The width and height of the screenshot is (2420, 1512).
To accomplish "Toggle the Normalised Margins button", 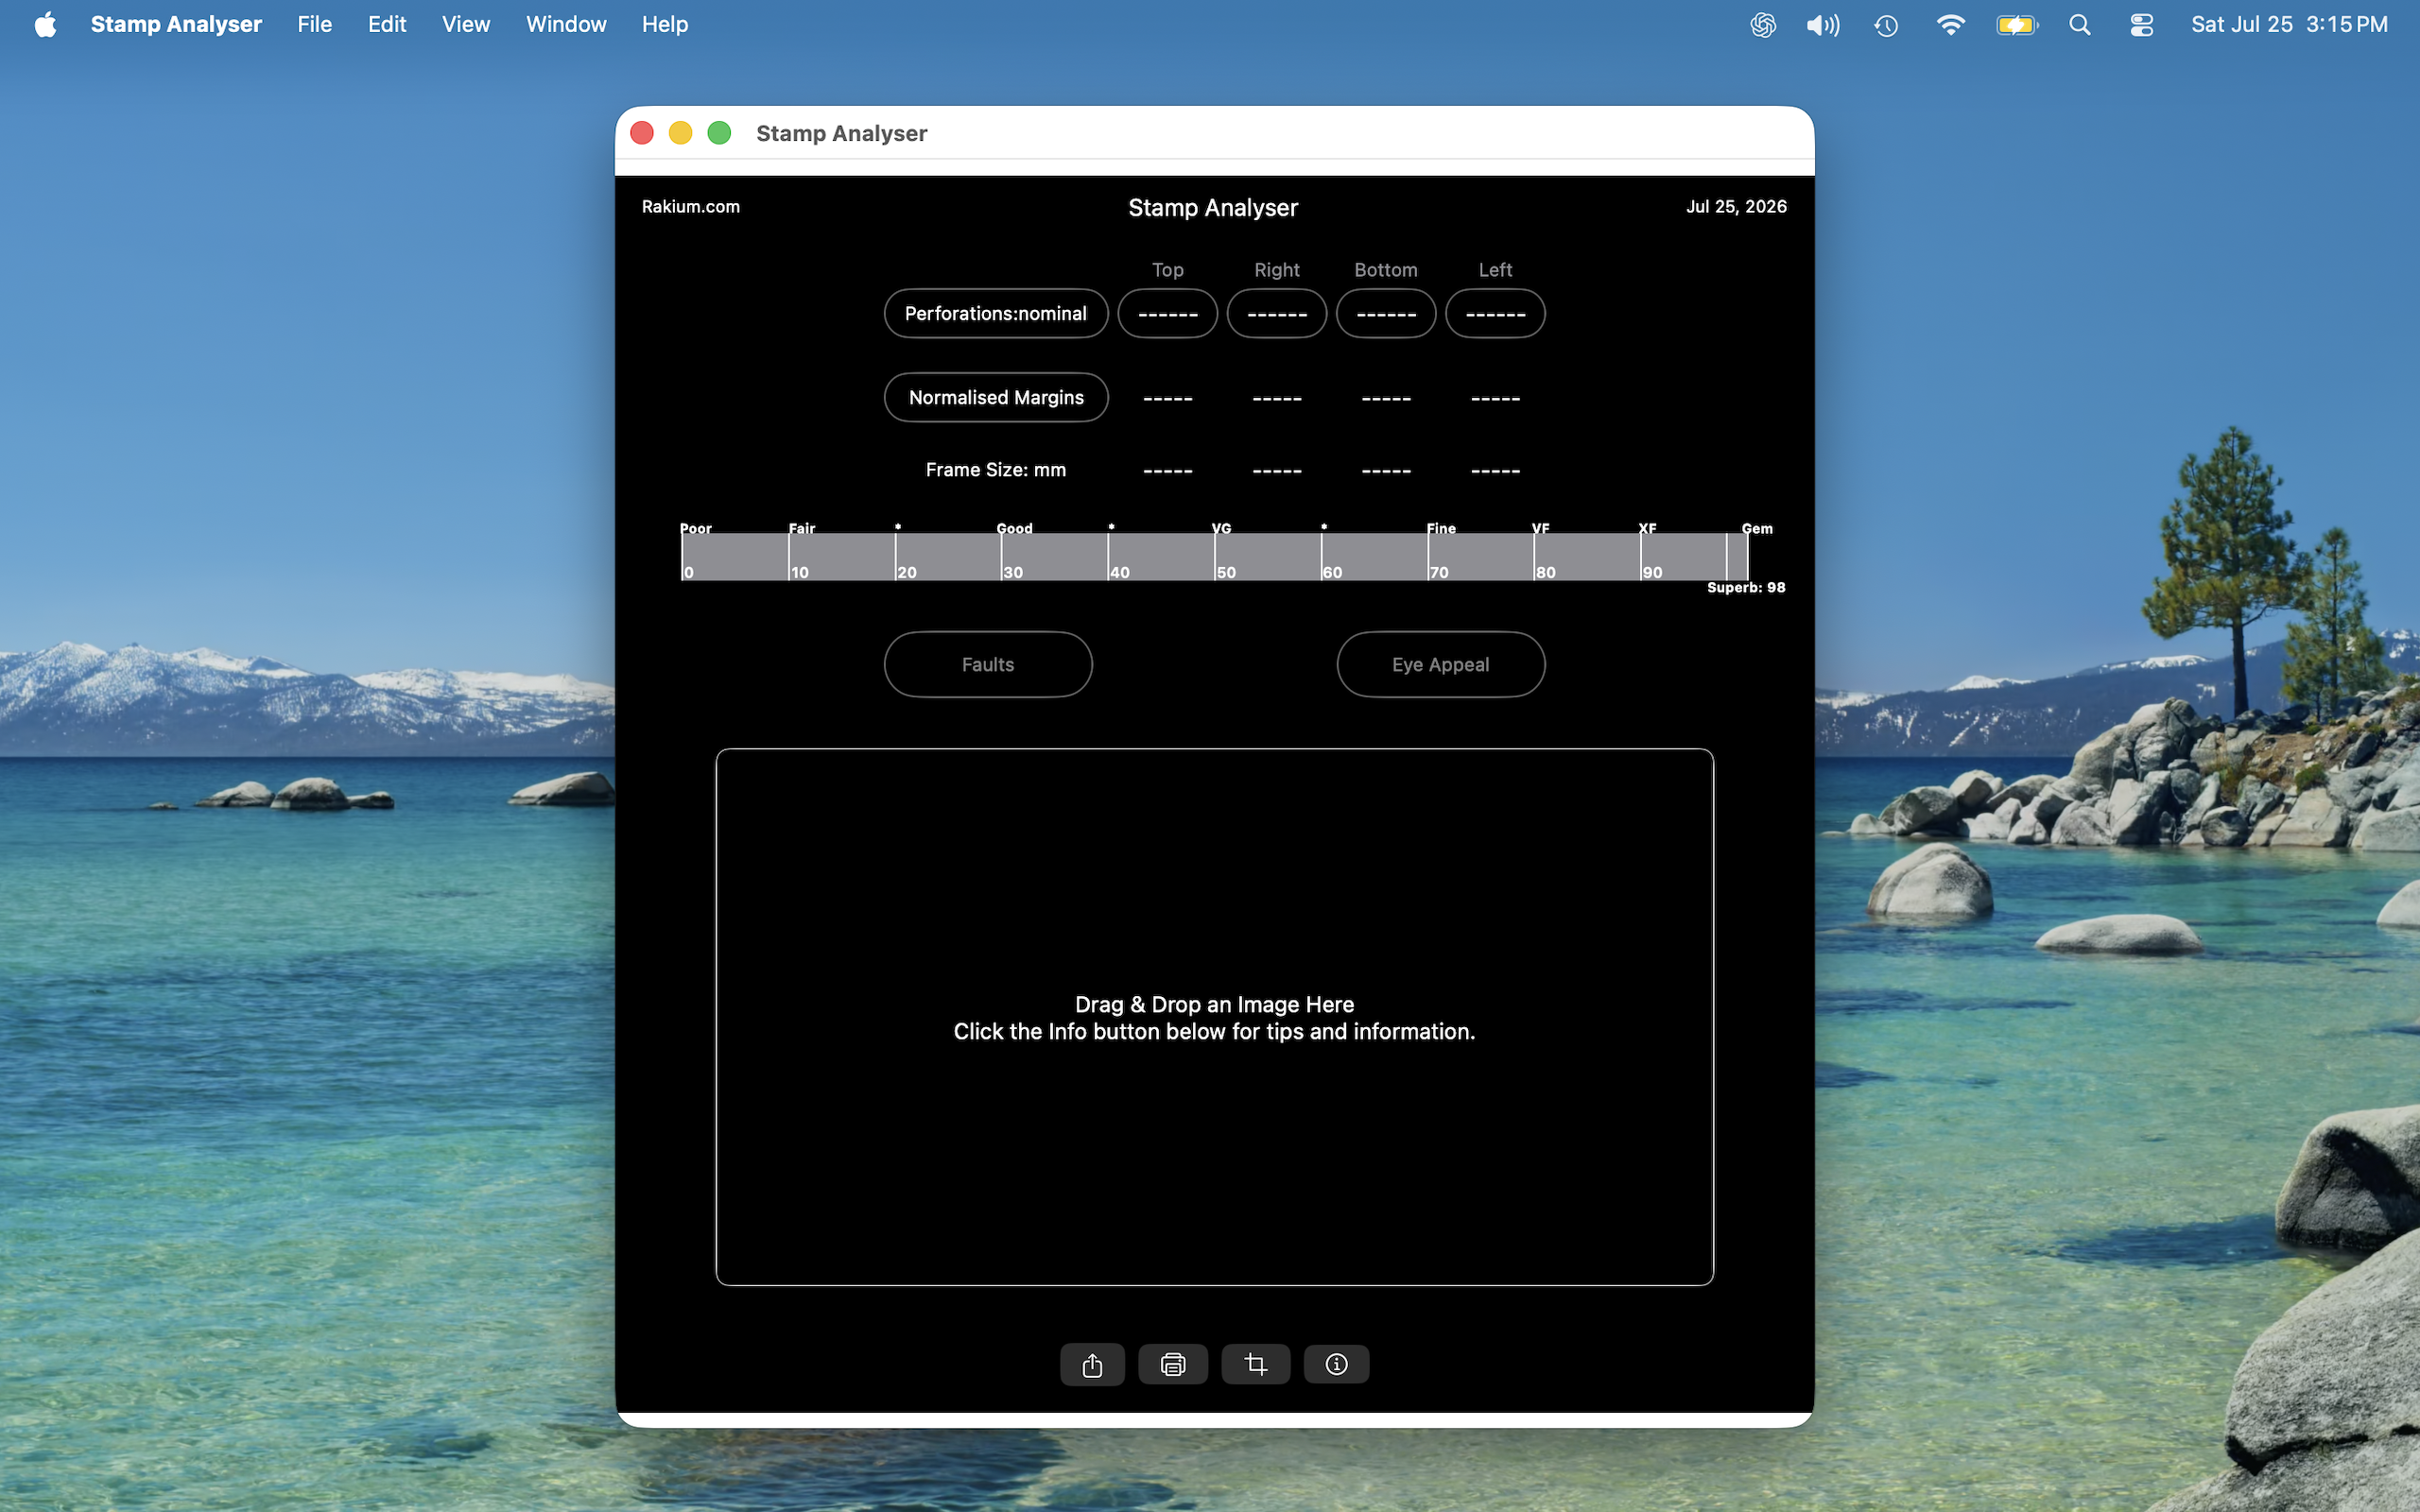I will tap(996, 398).
